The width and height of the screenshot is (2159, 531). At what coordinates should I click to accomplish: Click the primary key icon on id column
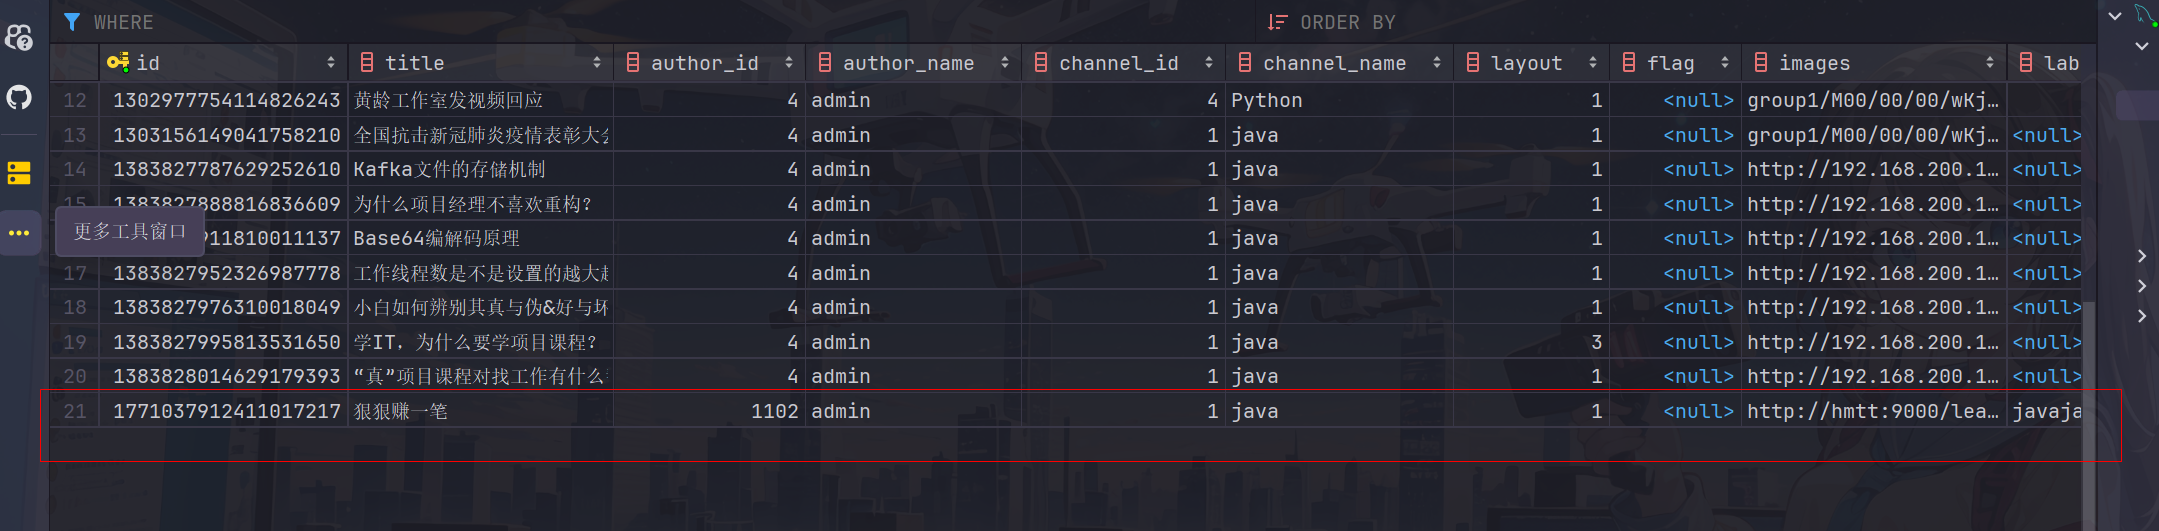point(118,63)
